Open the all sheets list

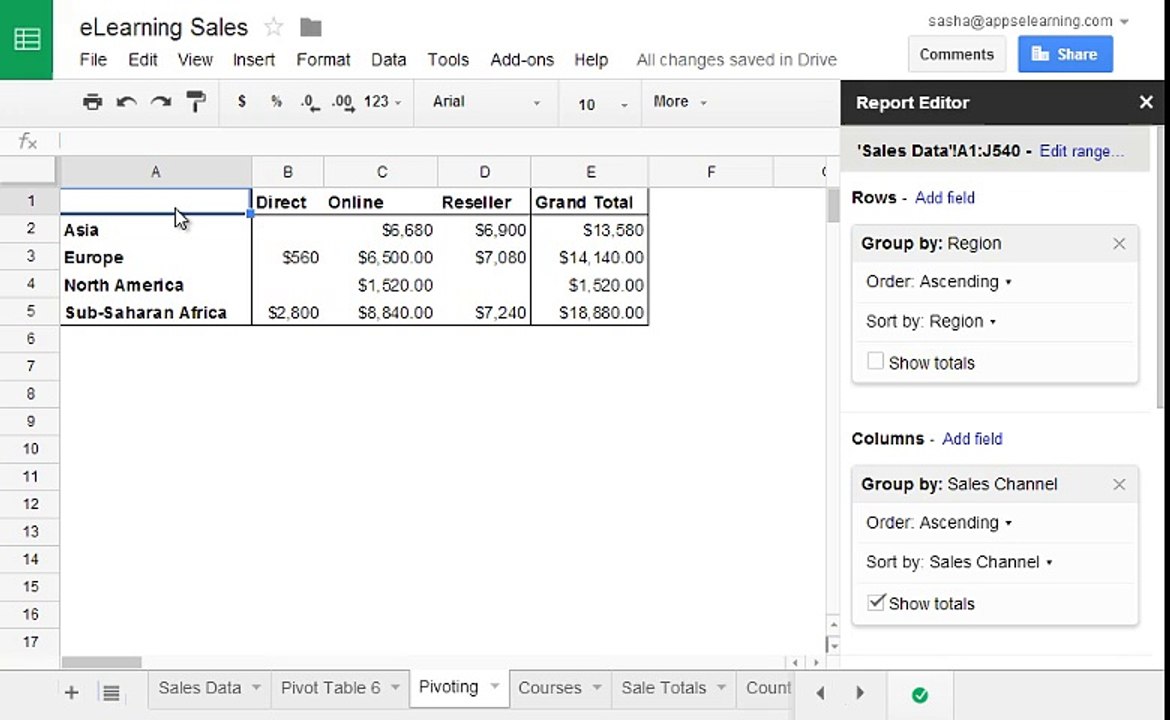click(x=111, y=693)
